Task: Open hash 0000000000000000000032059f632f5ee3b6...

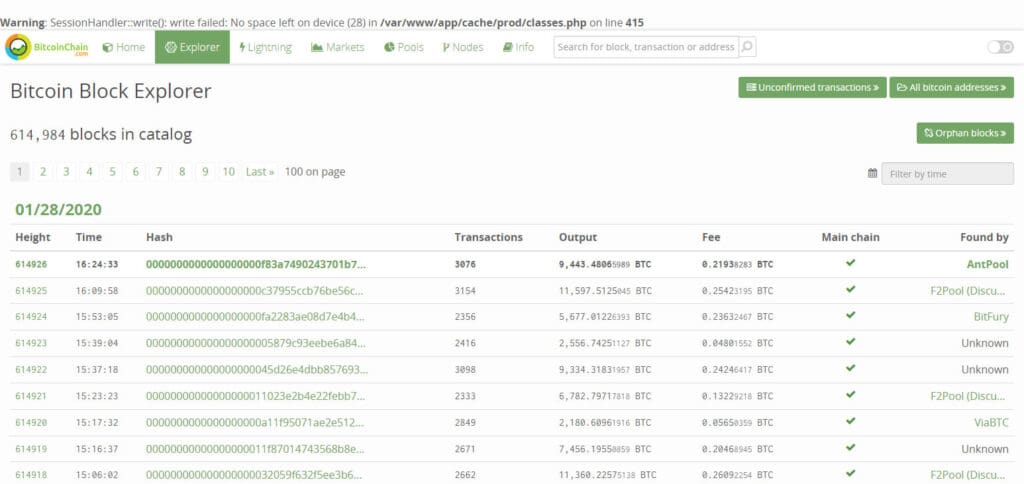Action: point(253,475)
